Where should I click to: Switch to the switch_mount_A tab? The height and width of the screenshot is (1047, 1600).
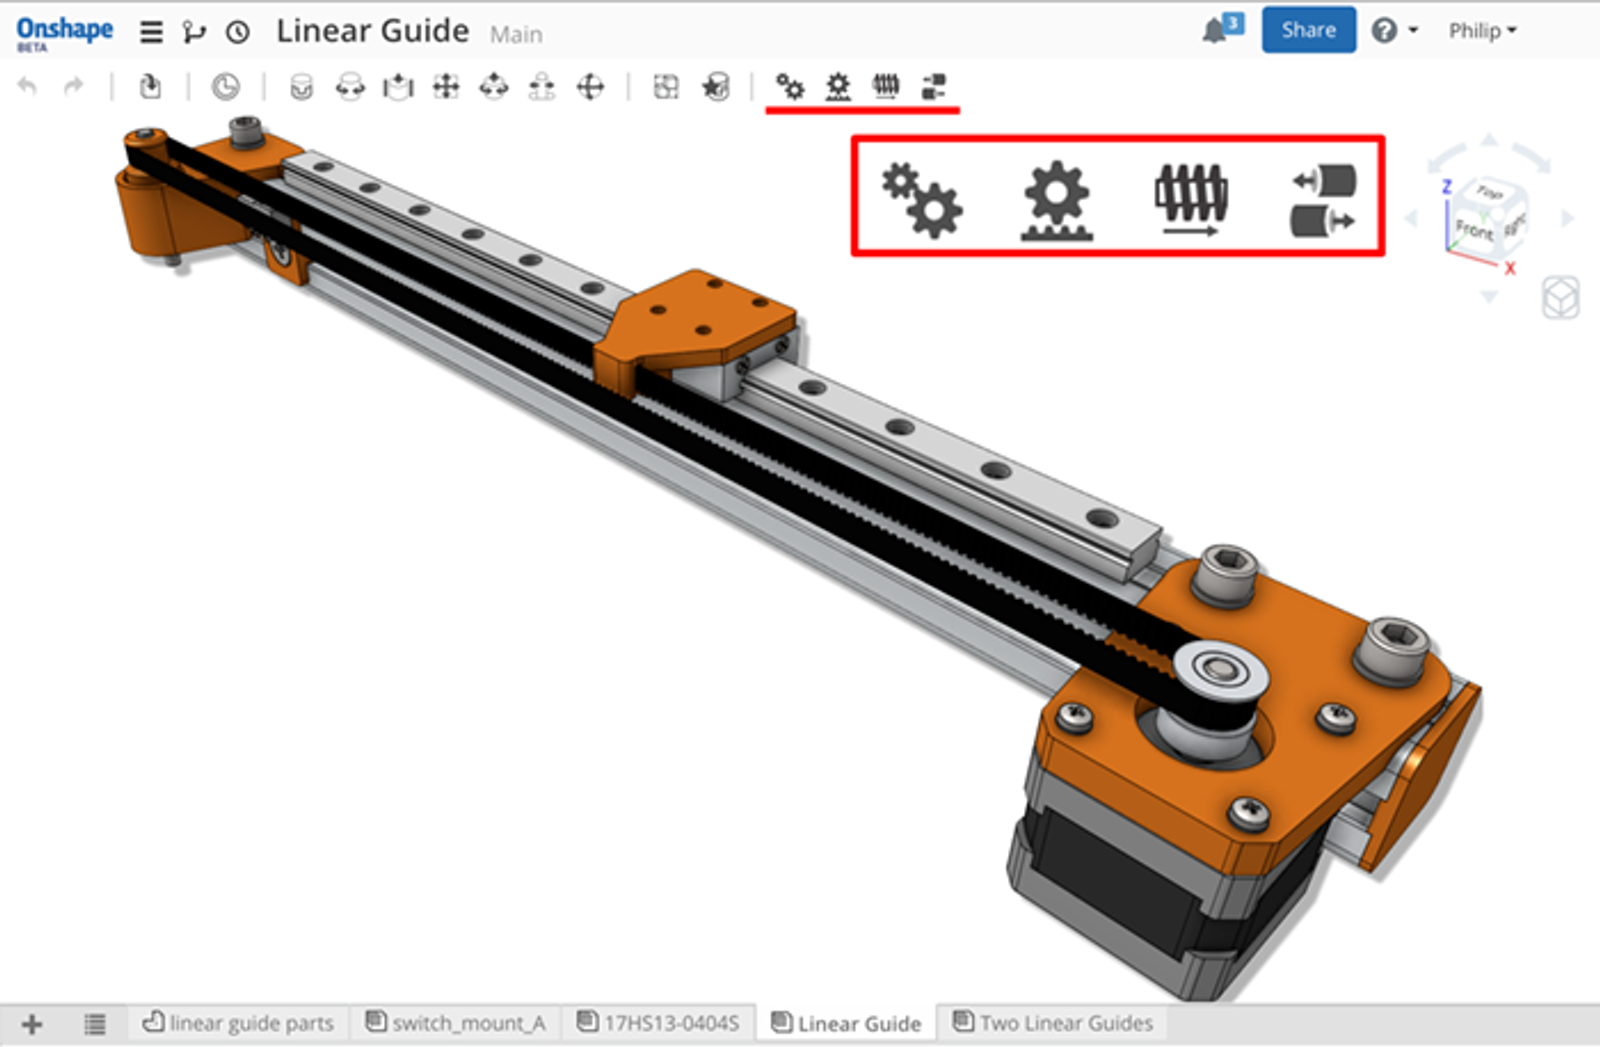pyautogui.click(x=456, y=1023)
